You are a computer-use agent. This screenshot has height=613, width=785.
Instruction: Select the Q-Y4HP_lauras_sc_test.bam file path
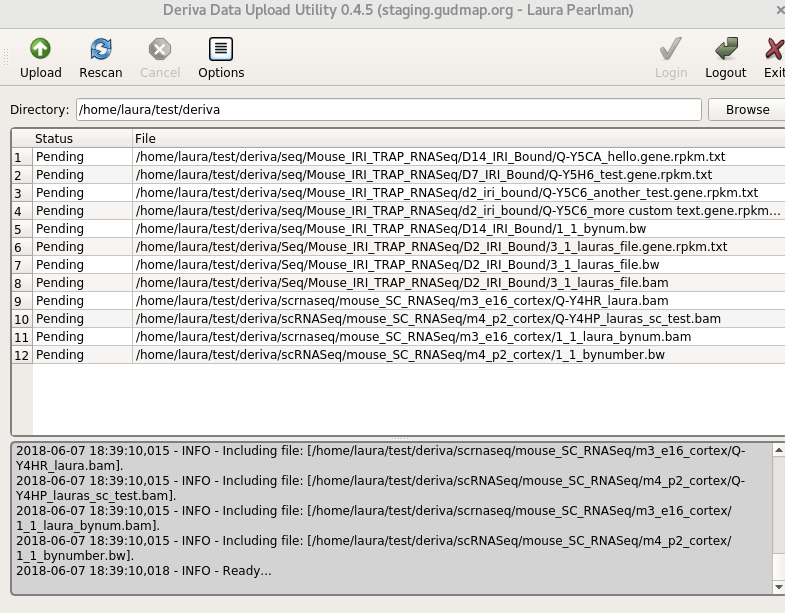(428, 319)
